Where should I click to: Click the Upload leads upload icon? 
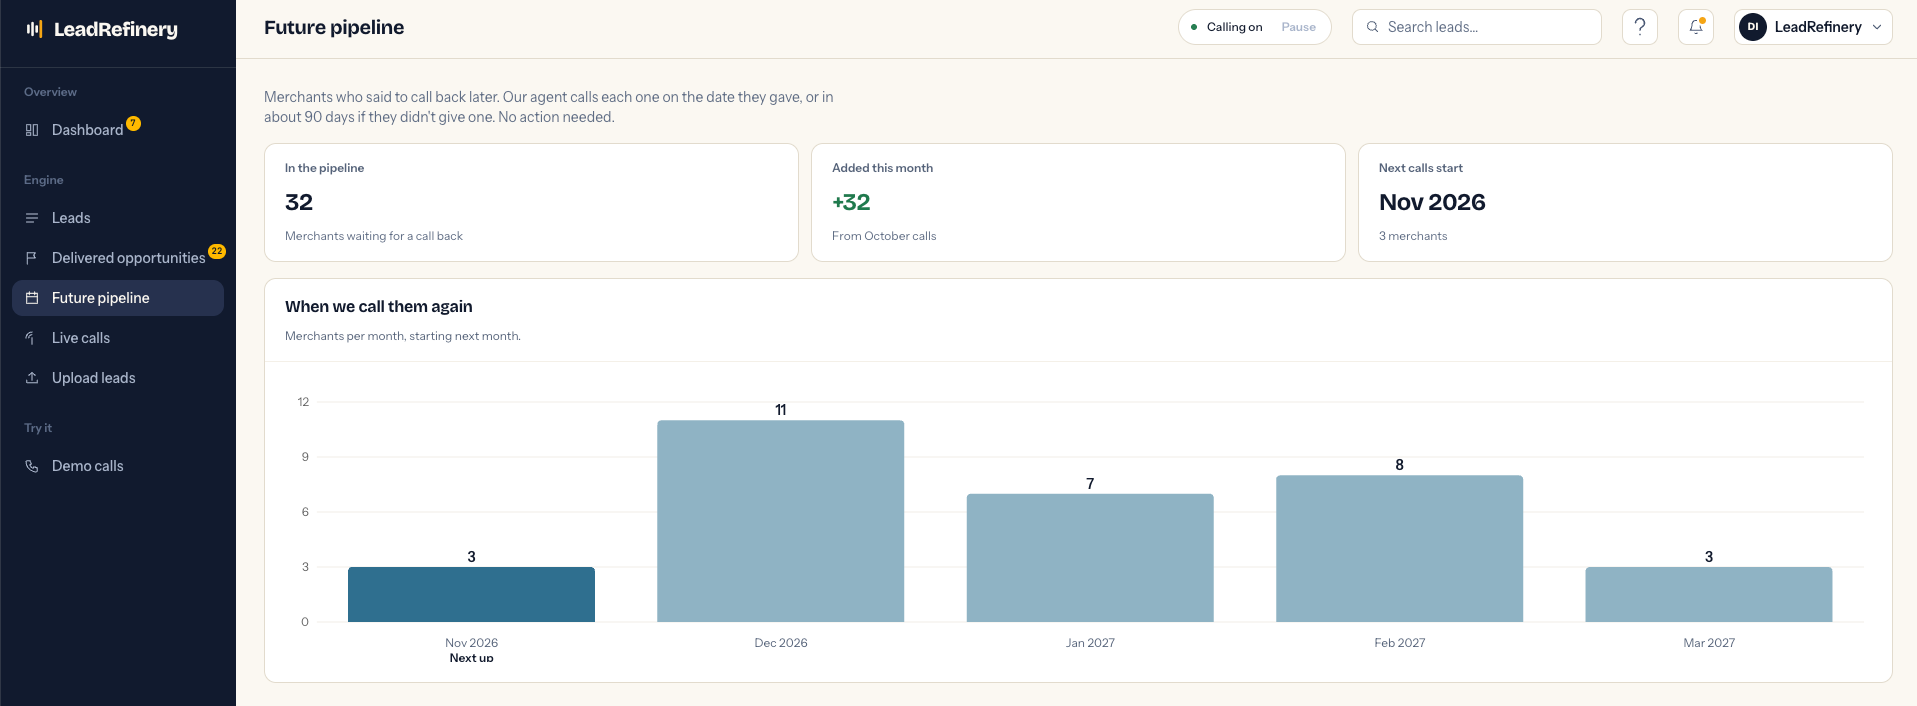click(x=32, y=378)
